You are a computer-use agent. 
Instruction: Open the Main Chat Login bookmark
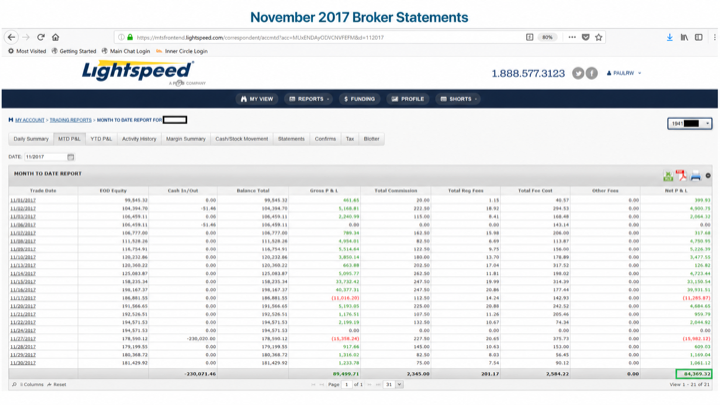[x=126, y=51]
